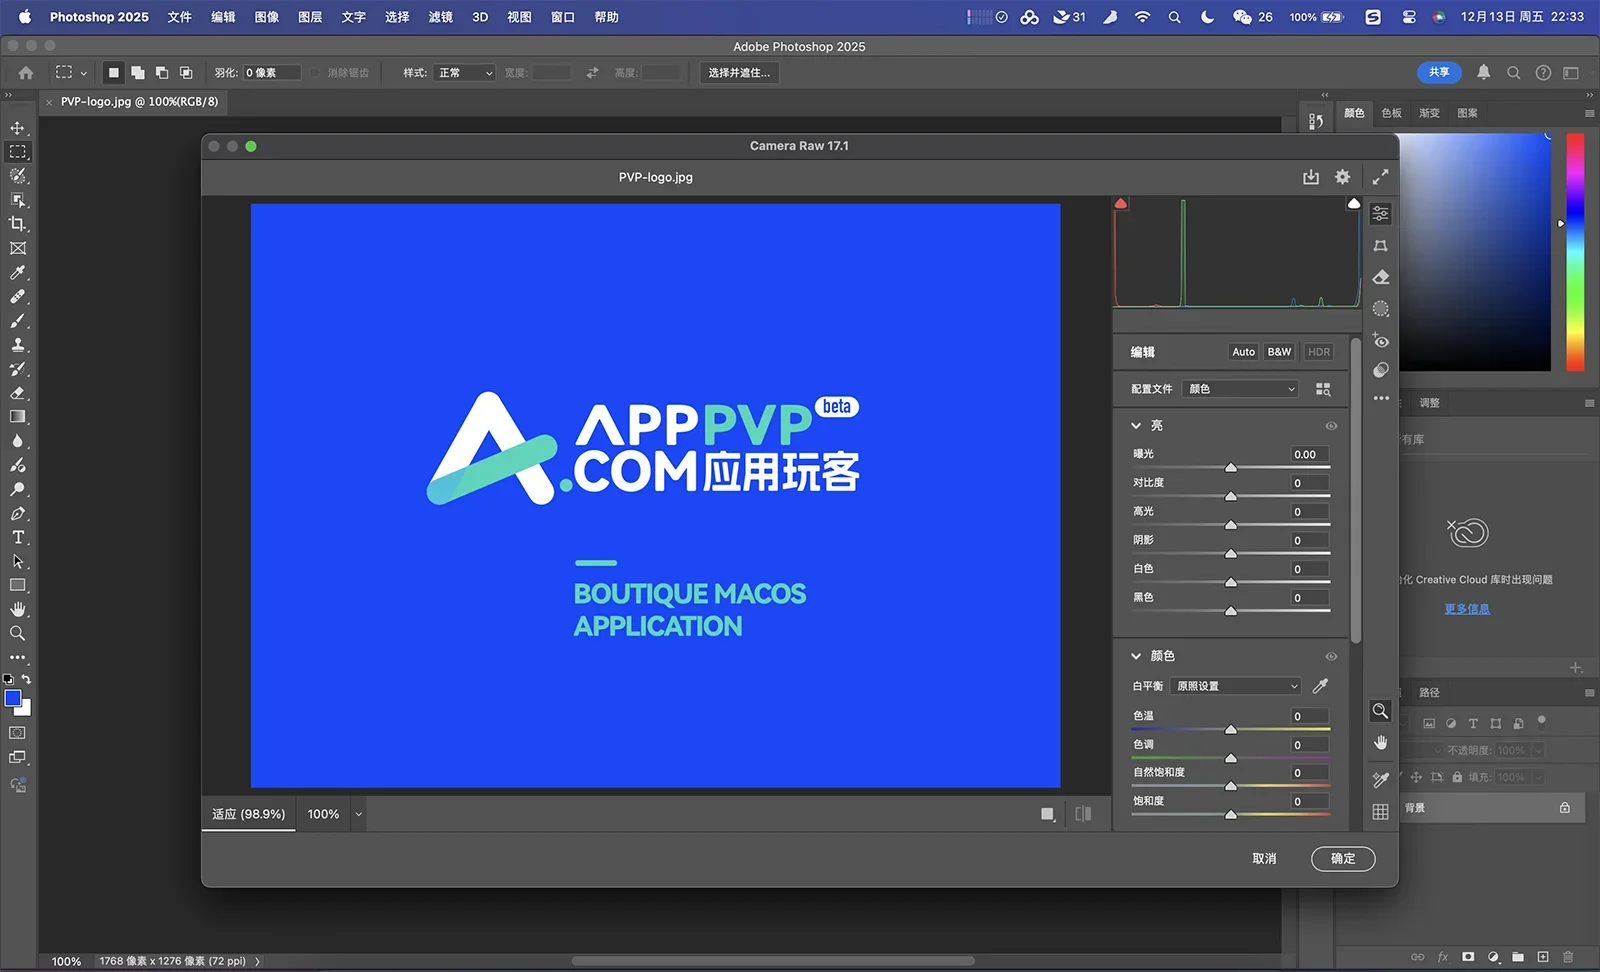Open the 颜色 panel options menu
Image resolution: width=1600 pixels, height=972 pixels.
coord(1589,113)
